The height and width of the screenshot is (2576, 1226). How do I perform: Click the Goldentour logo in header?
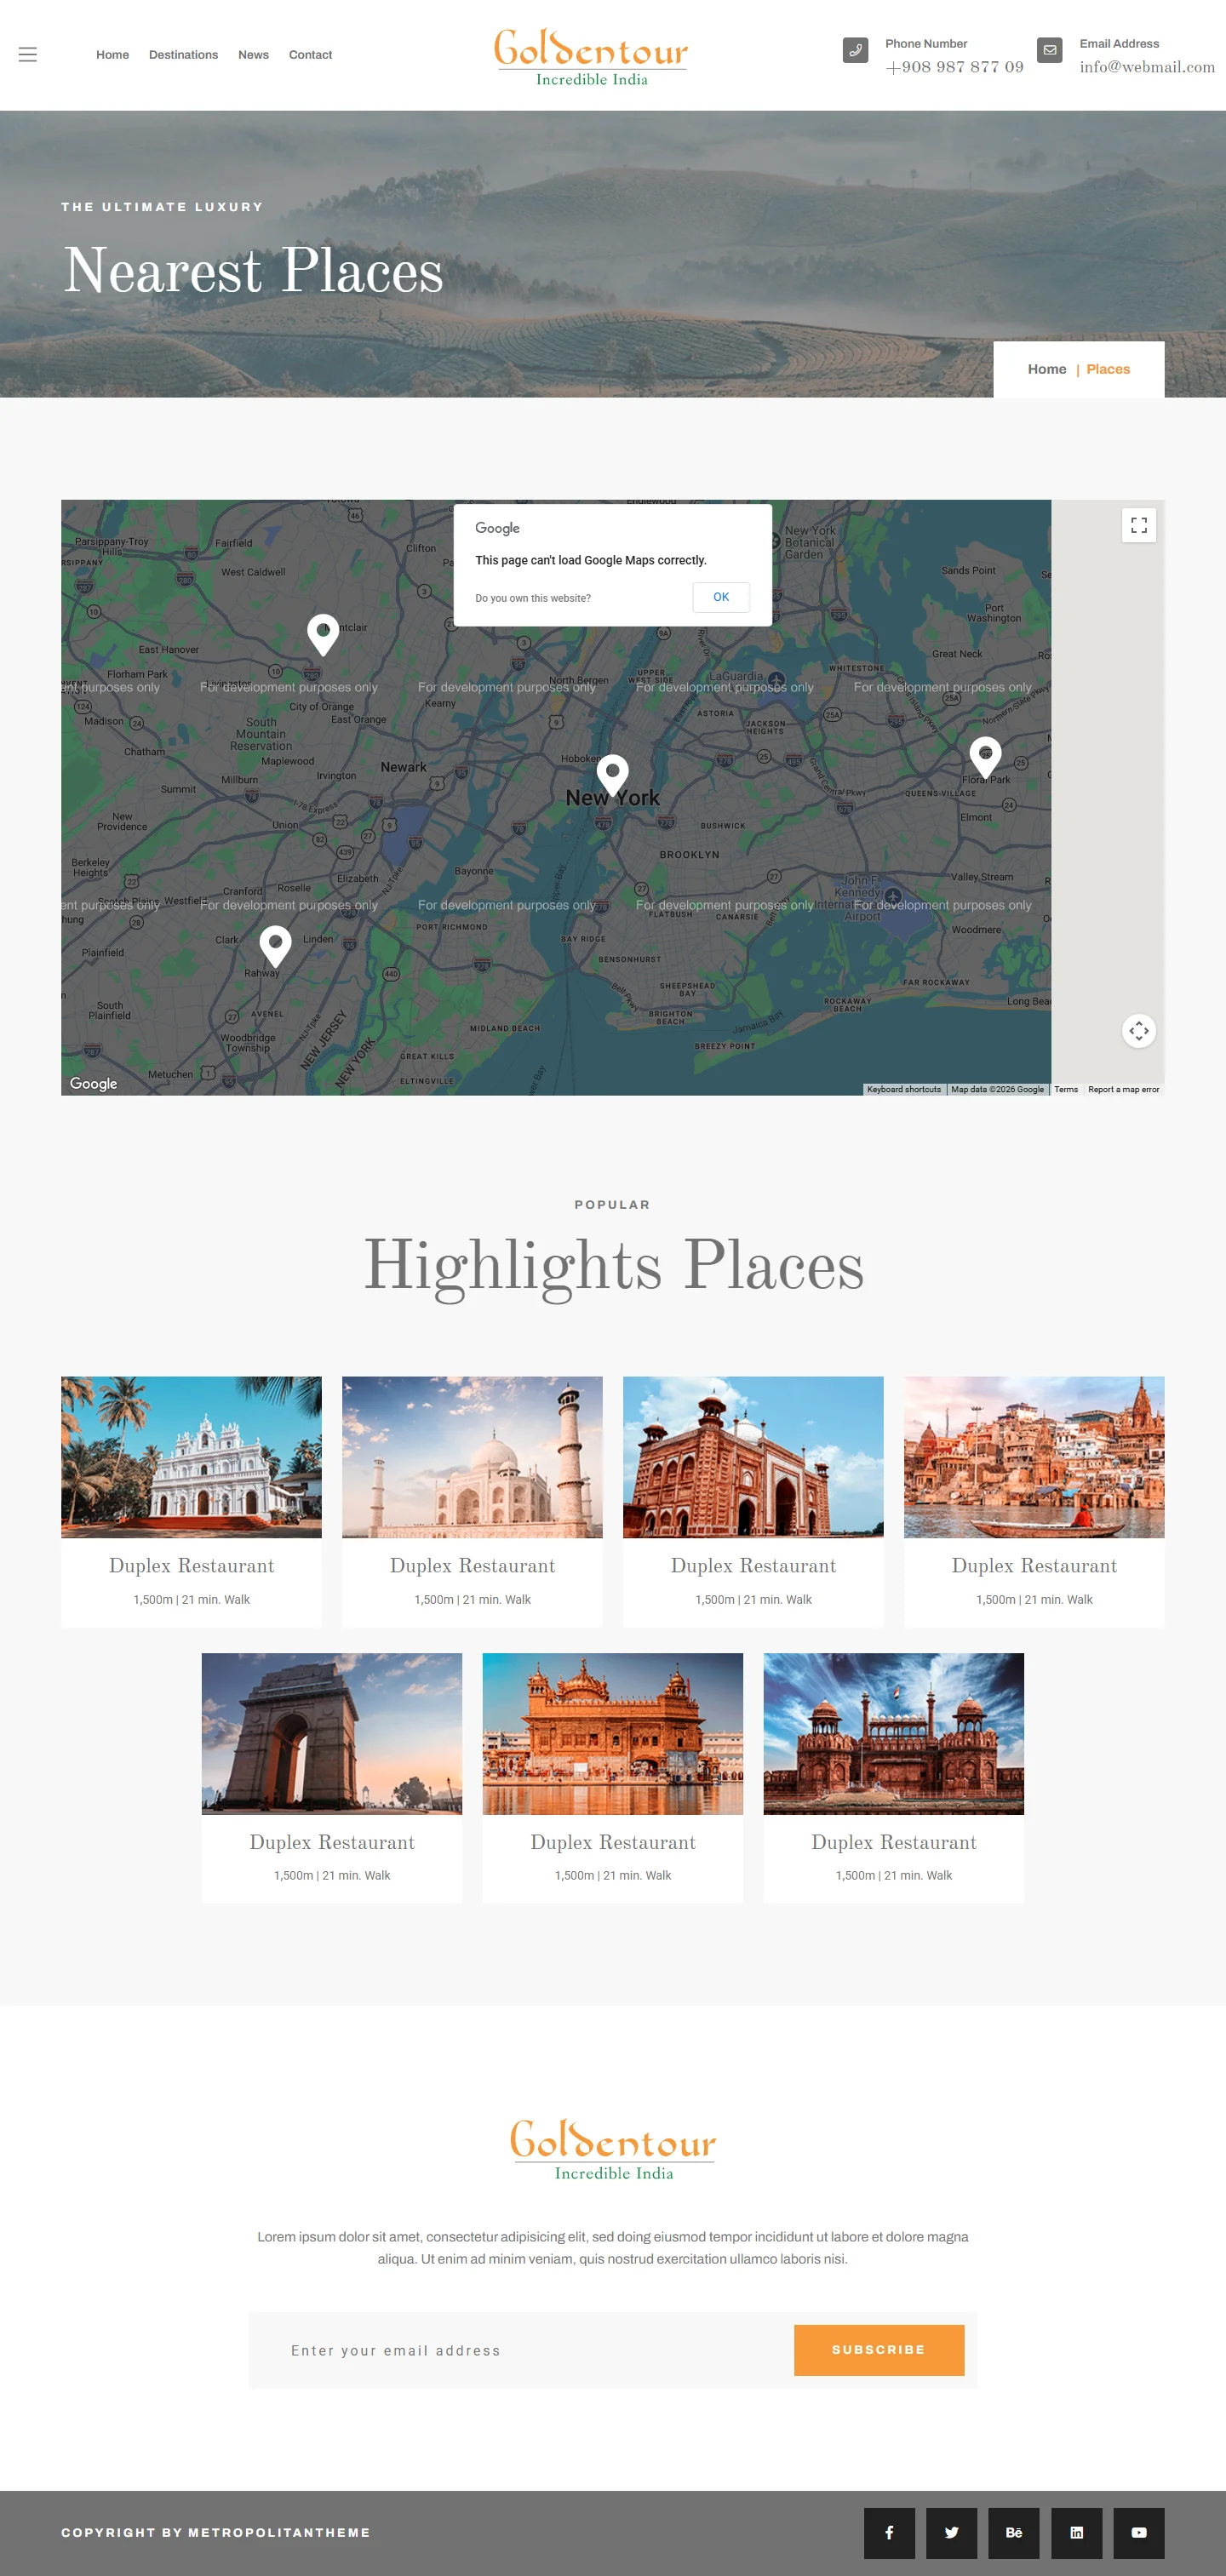click(591, 57)
